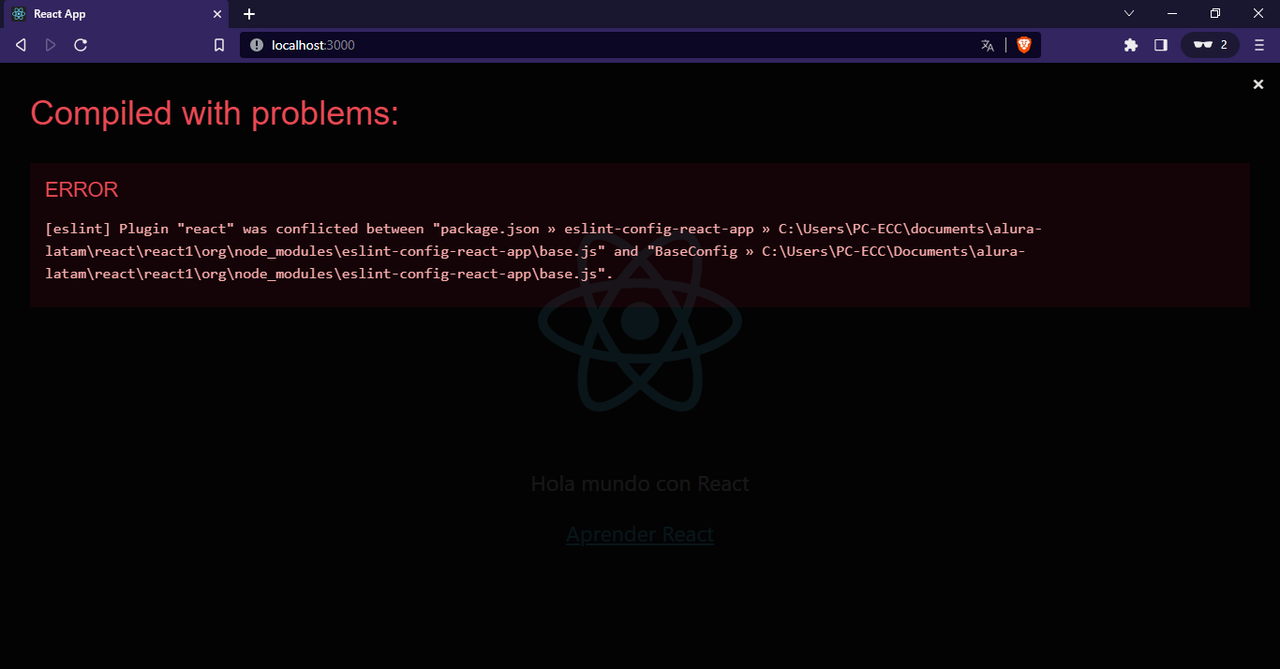1280x669 pixels.
Task: Open the private windows glasses indicator
Action: tap(1210, 45)
